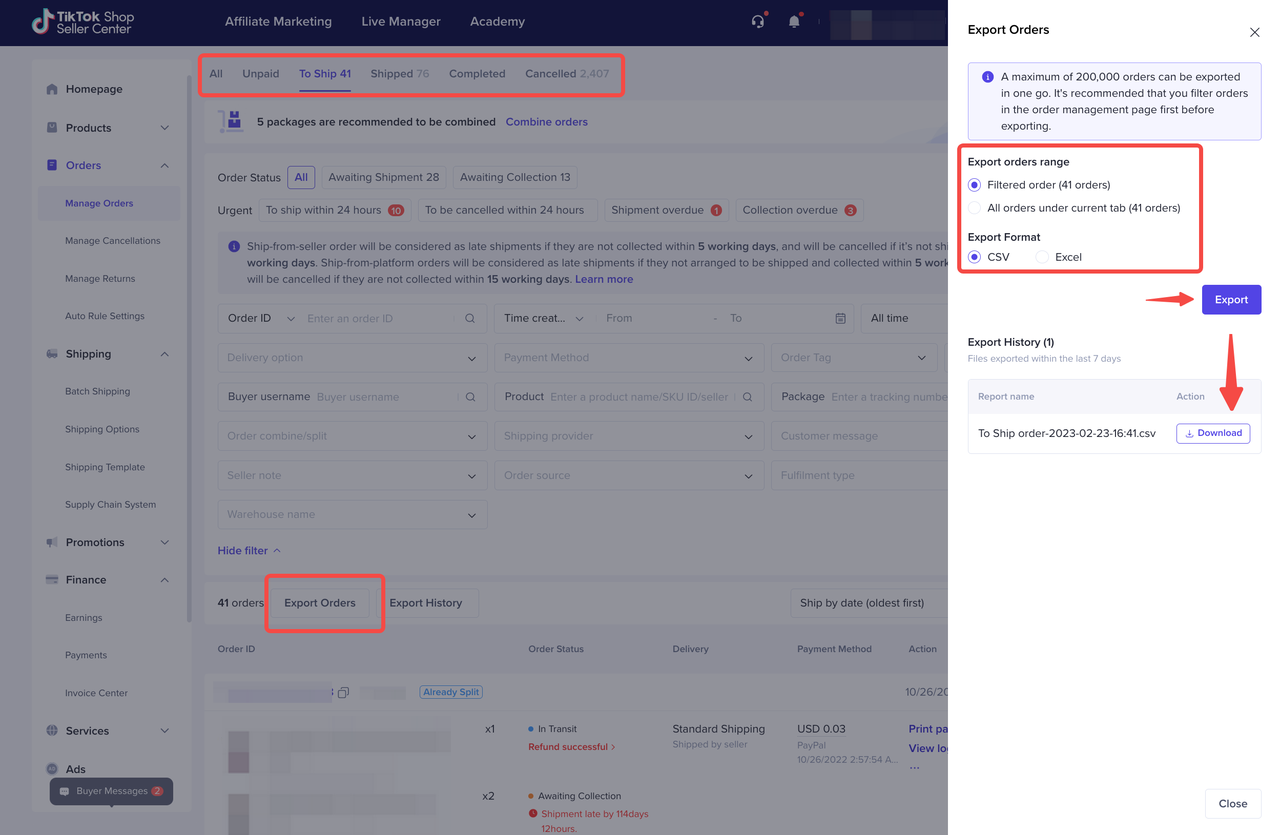Select the Filtered order radio button

[975, 185]
